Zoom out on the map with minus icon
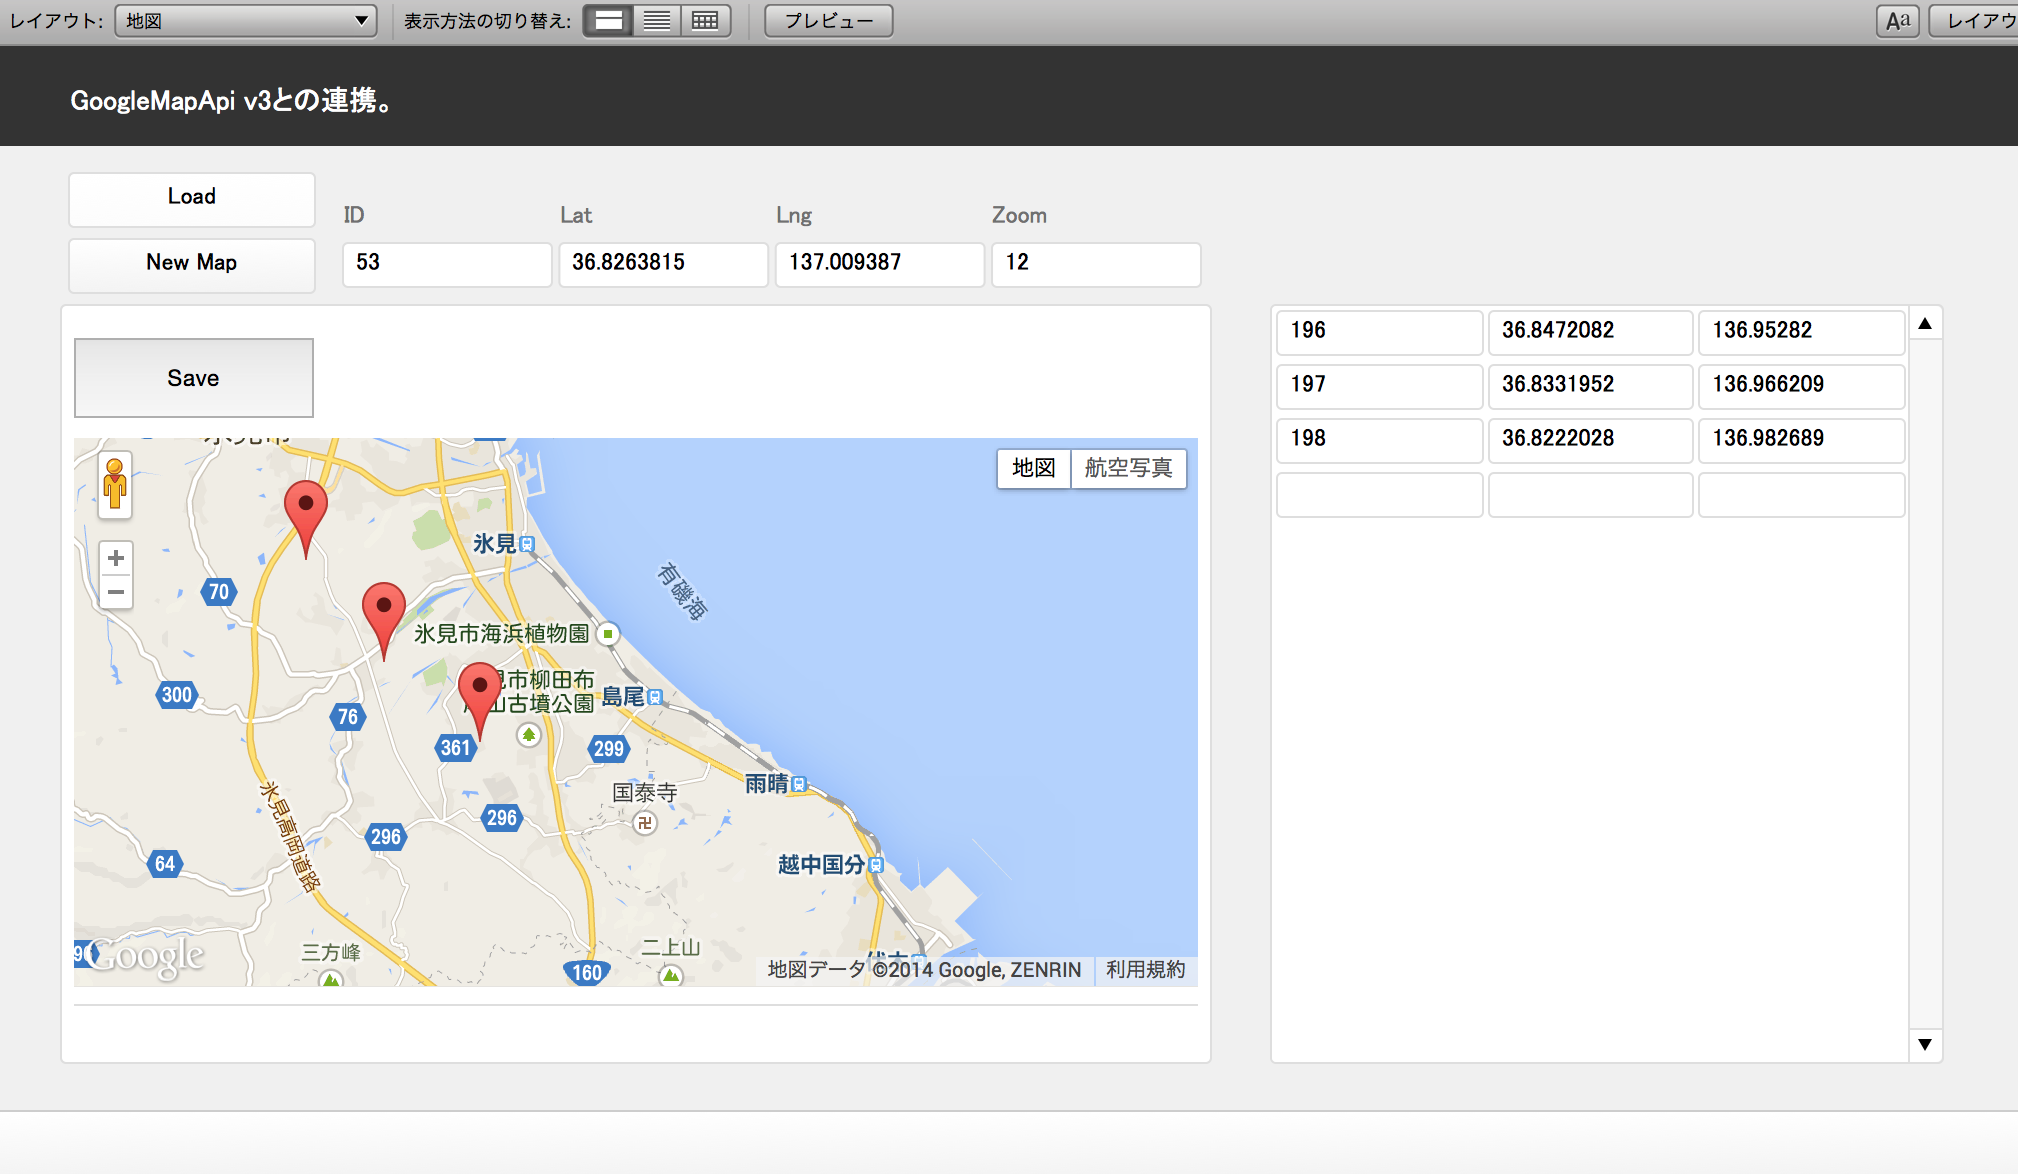The height and width of the screenshot is (1174, 2018). 116,592
